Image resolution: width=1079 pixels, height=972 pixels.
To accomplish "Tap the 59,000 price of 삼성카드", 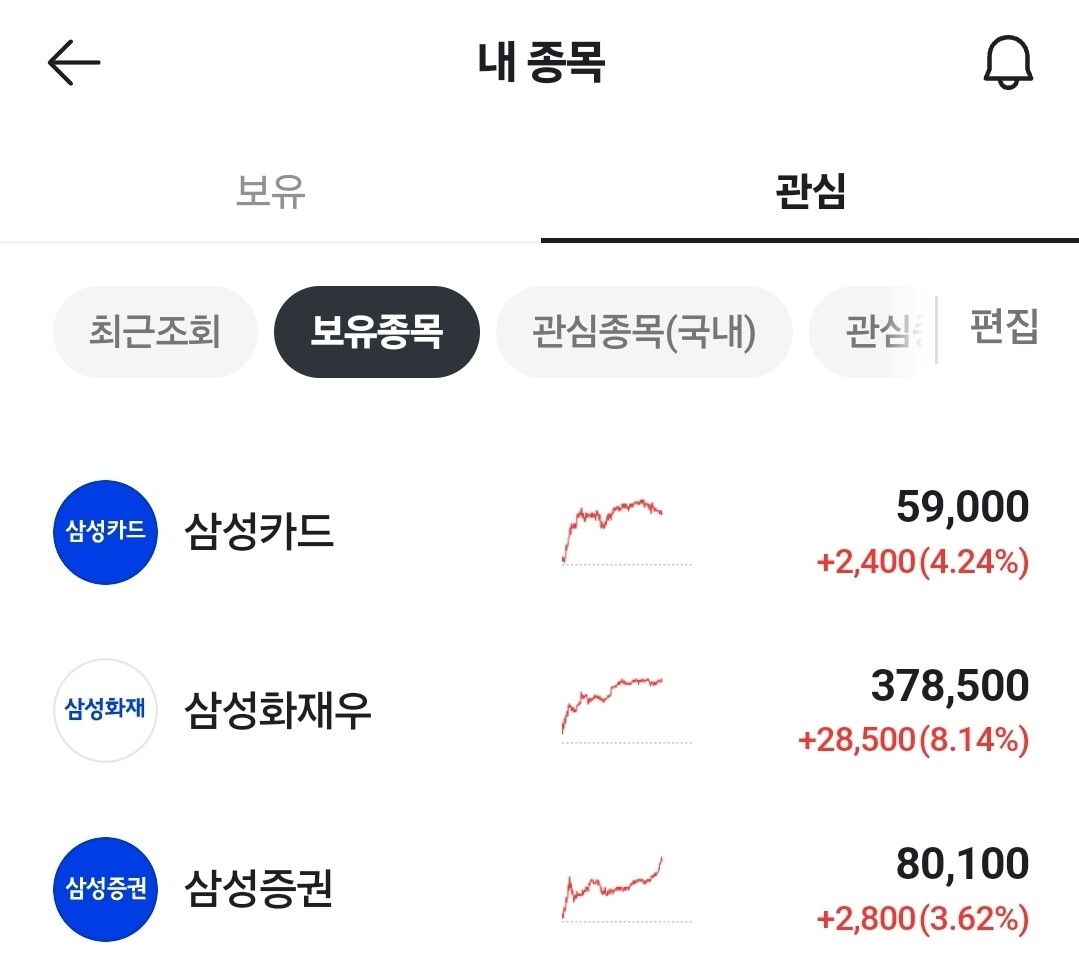I will coord(962,506).
